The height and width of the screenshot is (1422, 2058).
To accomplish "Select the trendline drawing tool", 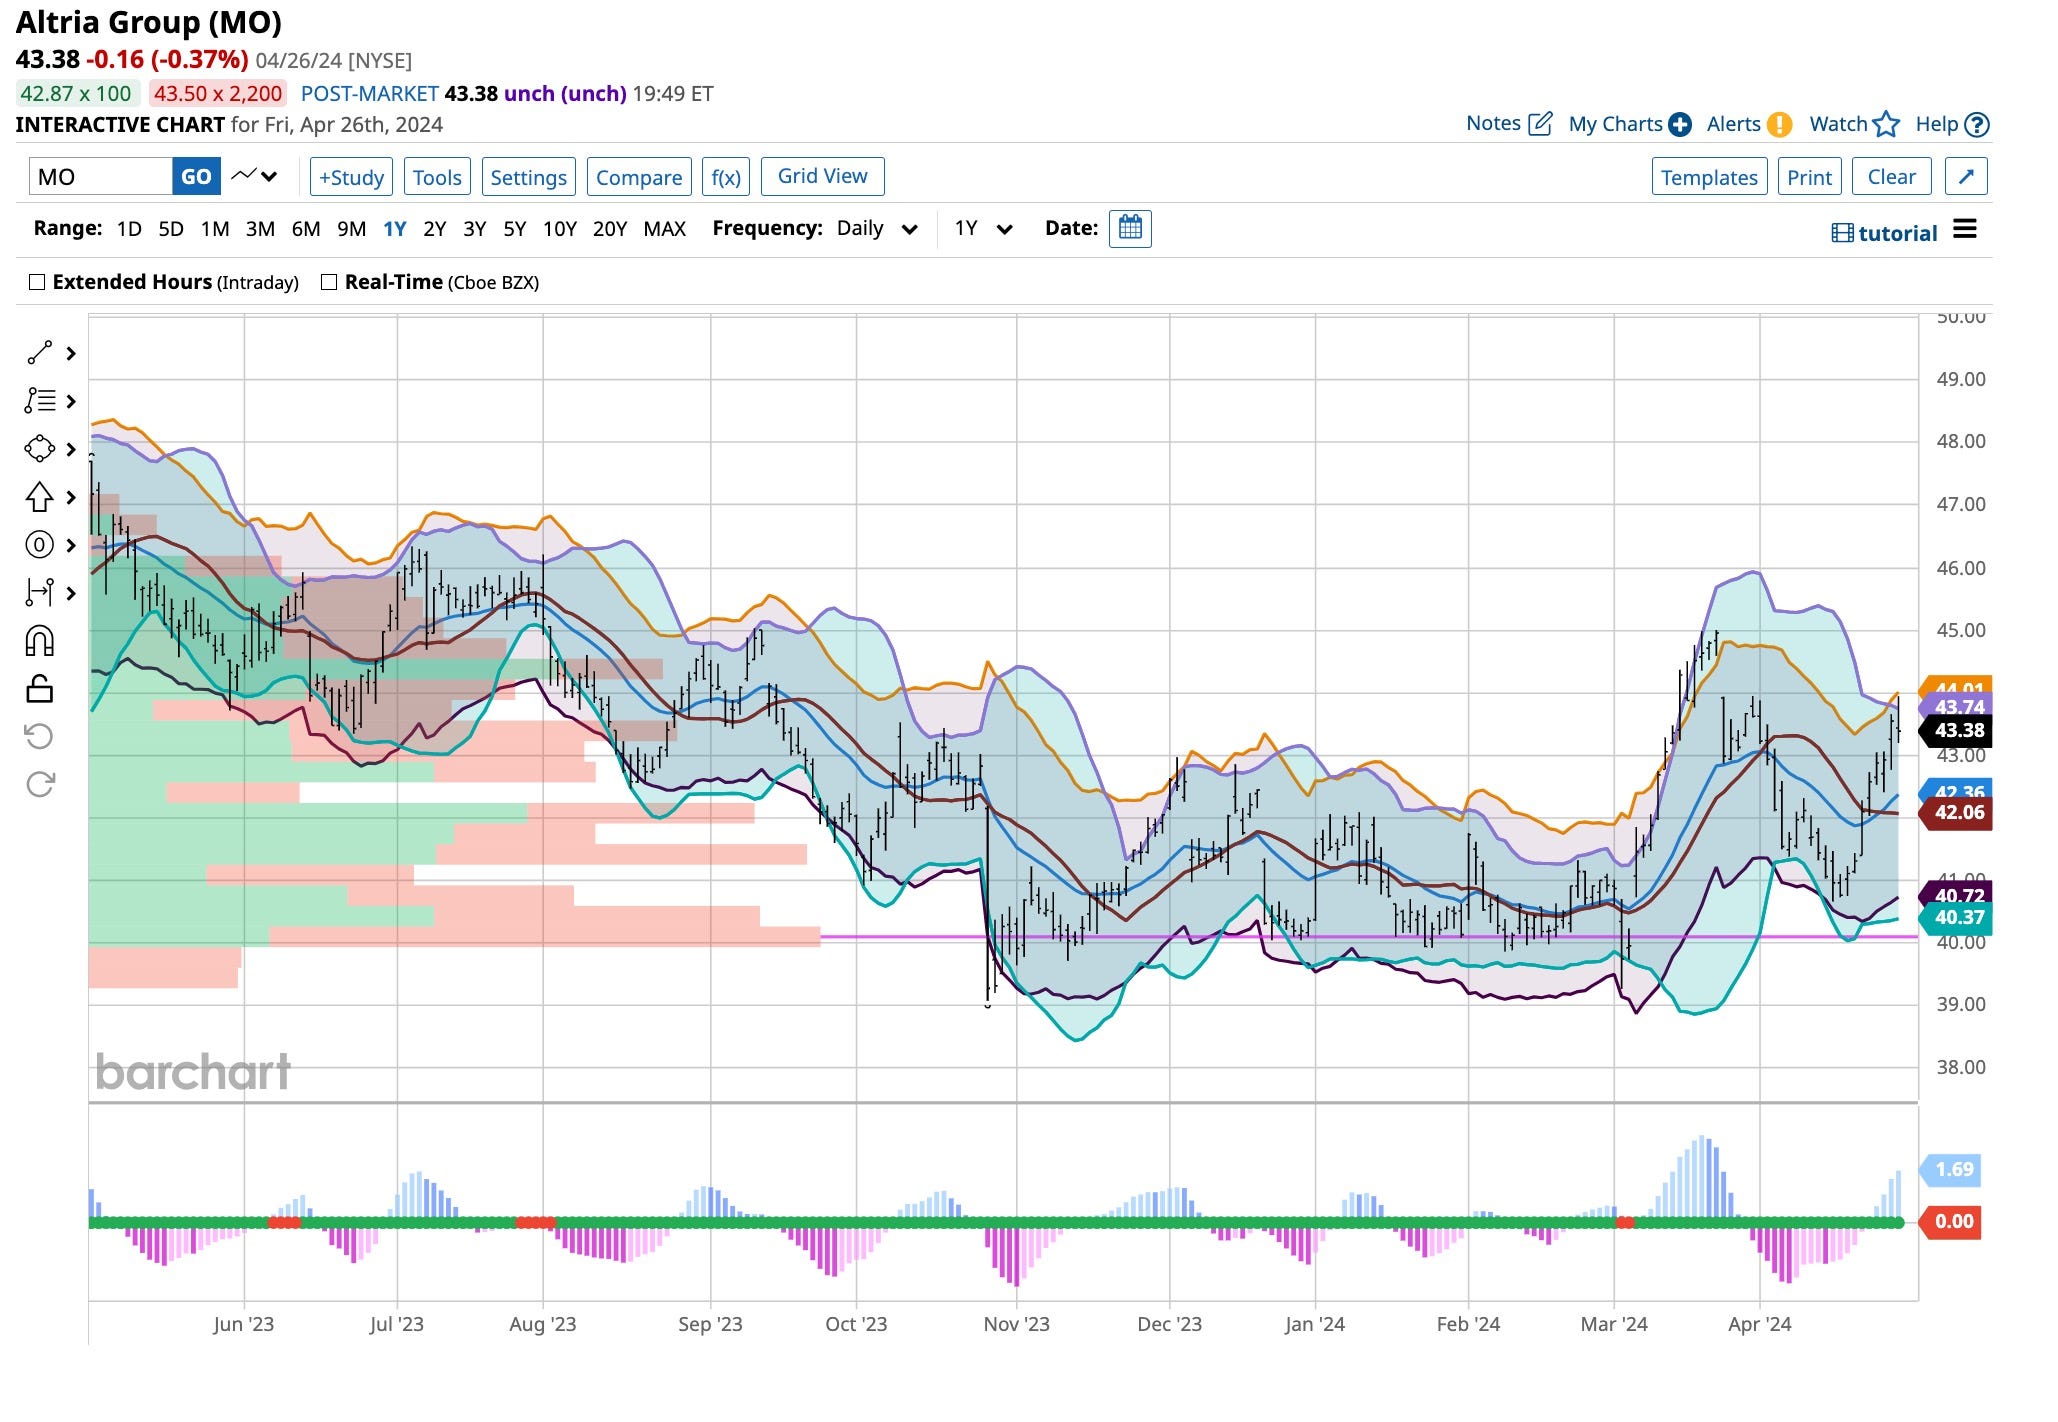I will (x=40, y=353).
